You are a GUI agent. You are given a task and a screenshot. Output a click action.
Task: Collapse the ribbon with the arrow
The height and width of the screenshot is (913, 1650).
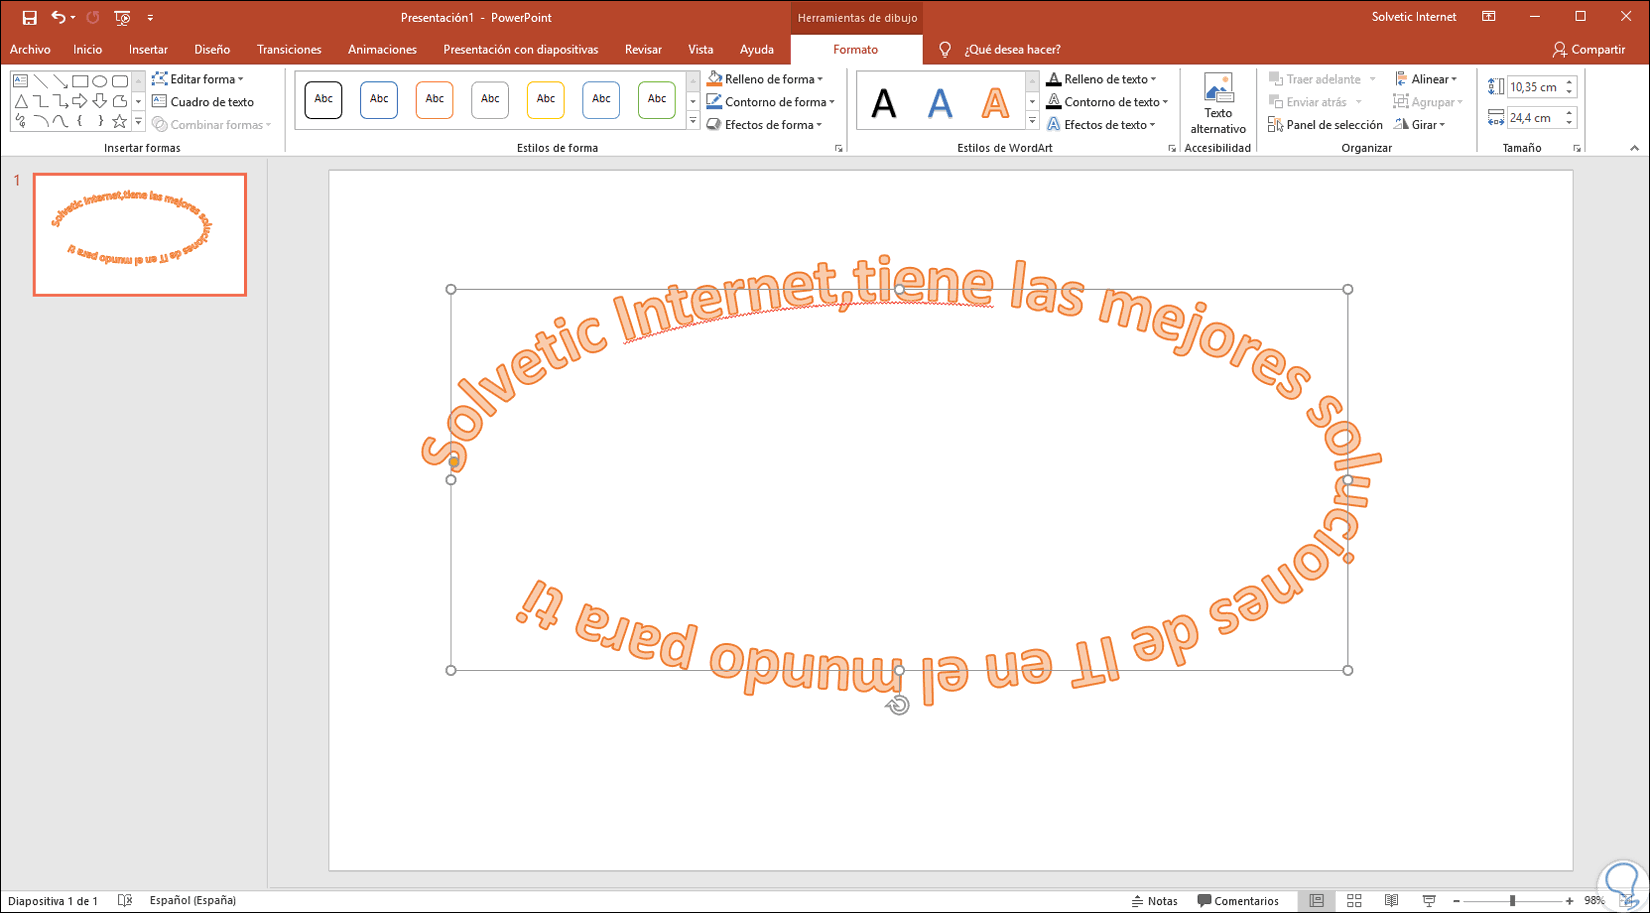1634,148
